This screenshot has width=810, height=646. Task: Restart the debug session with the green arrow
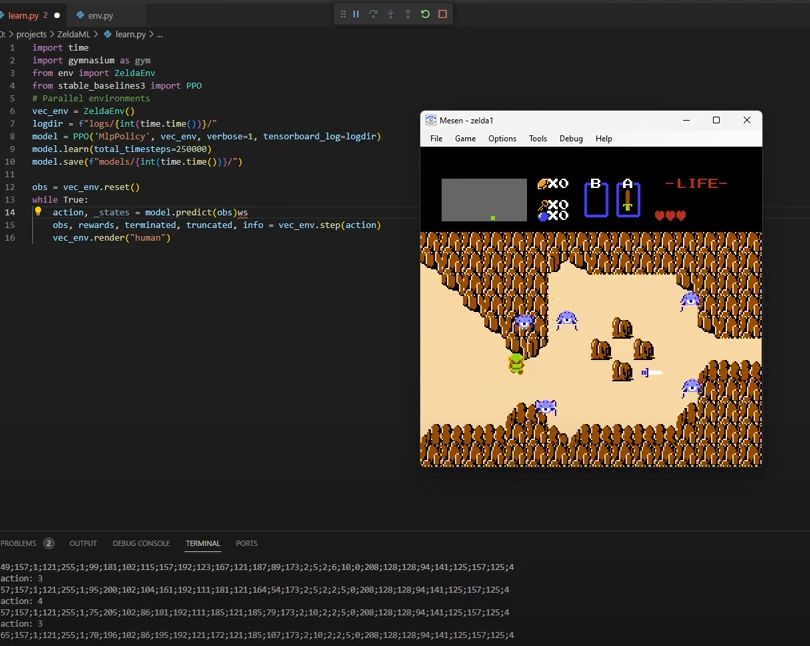tap(425, 14)
